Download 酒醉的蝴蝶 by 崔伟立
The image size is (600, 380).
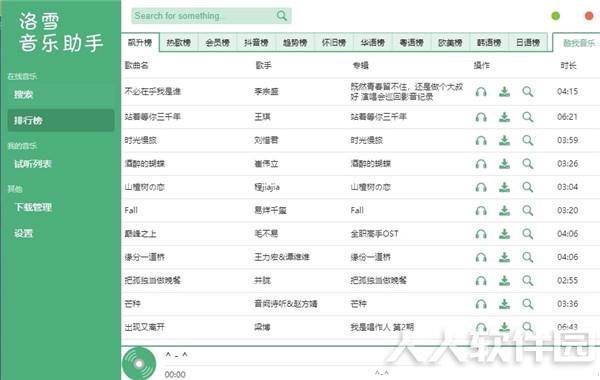point(504,164)
